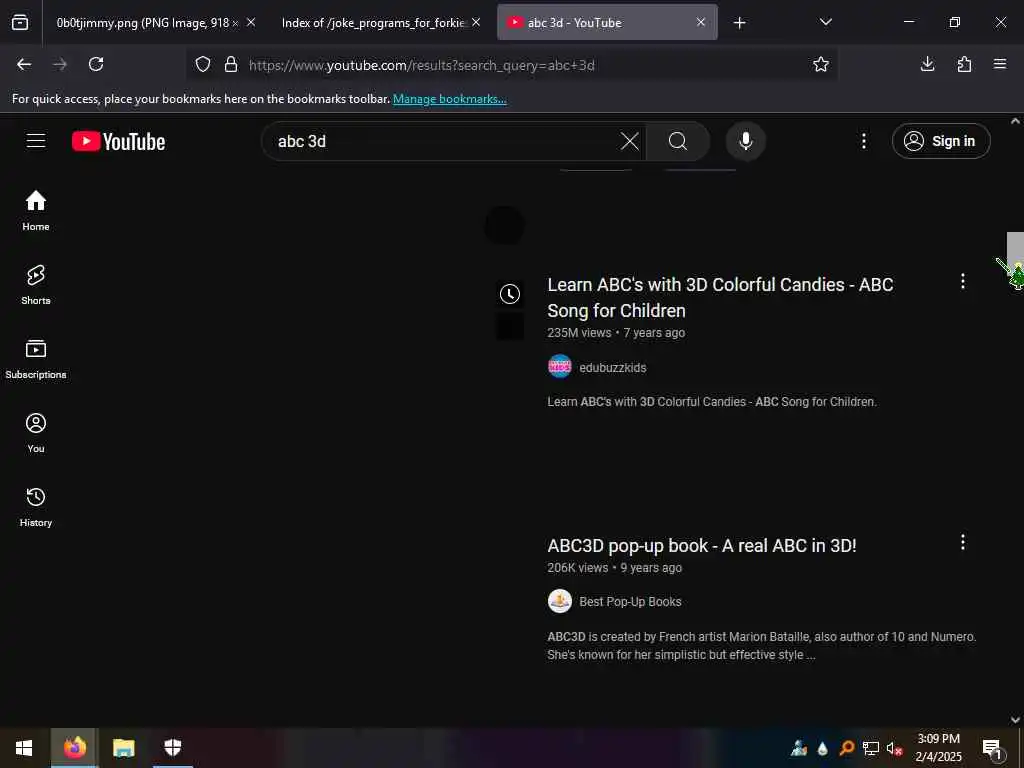The image size is (1024, 768).
Task: Open the network tray icon
Action: click(x=871, y=749)
